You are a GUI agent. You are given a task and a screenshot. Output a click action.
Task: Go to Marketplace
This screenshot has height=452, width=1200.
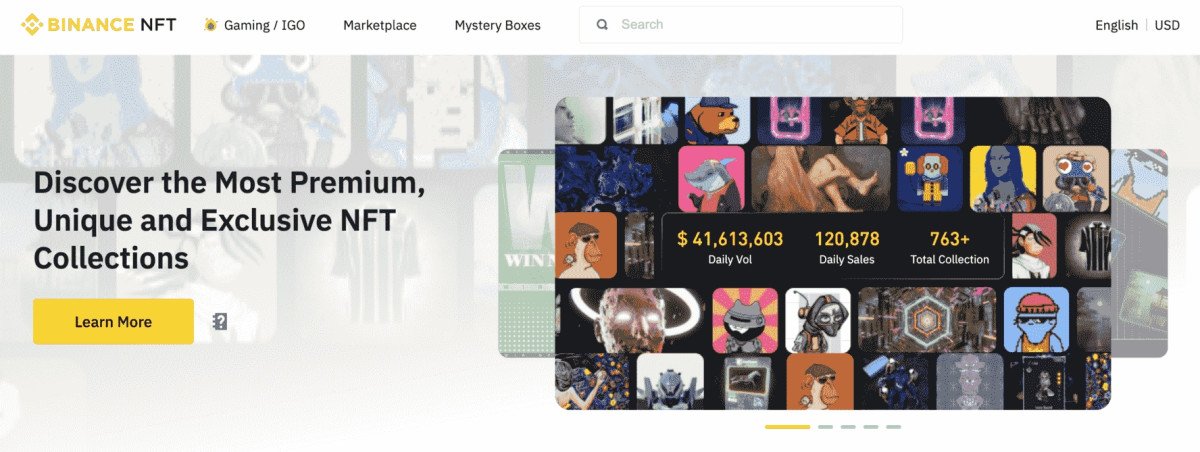click(380, 25)
